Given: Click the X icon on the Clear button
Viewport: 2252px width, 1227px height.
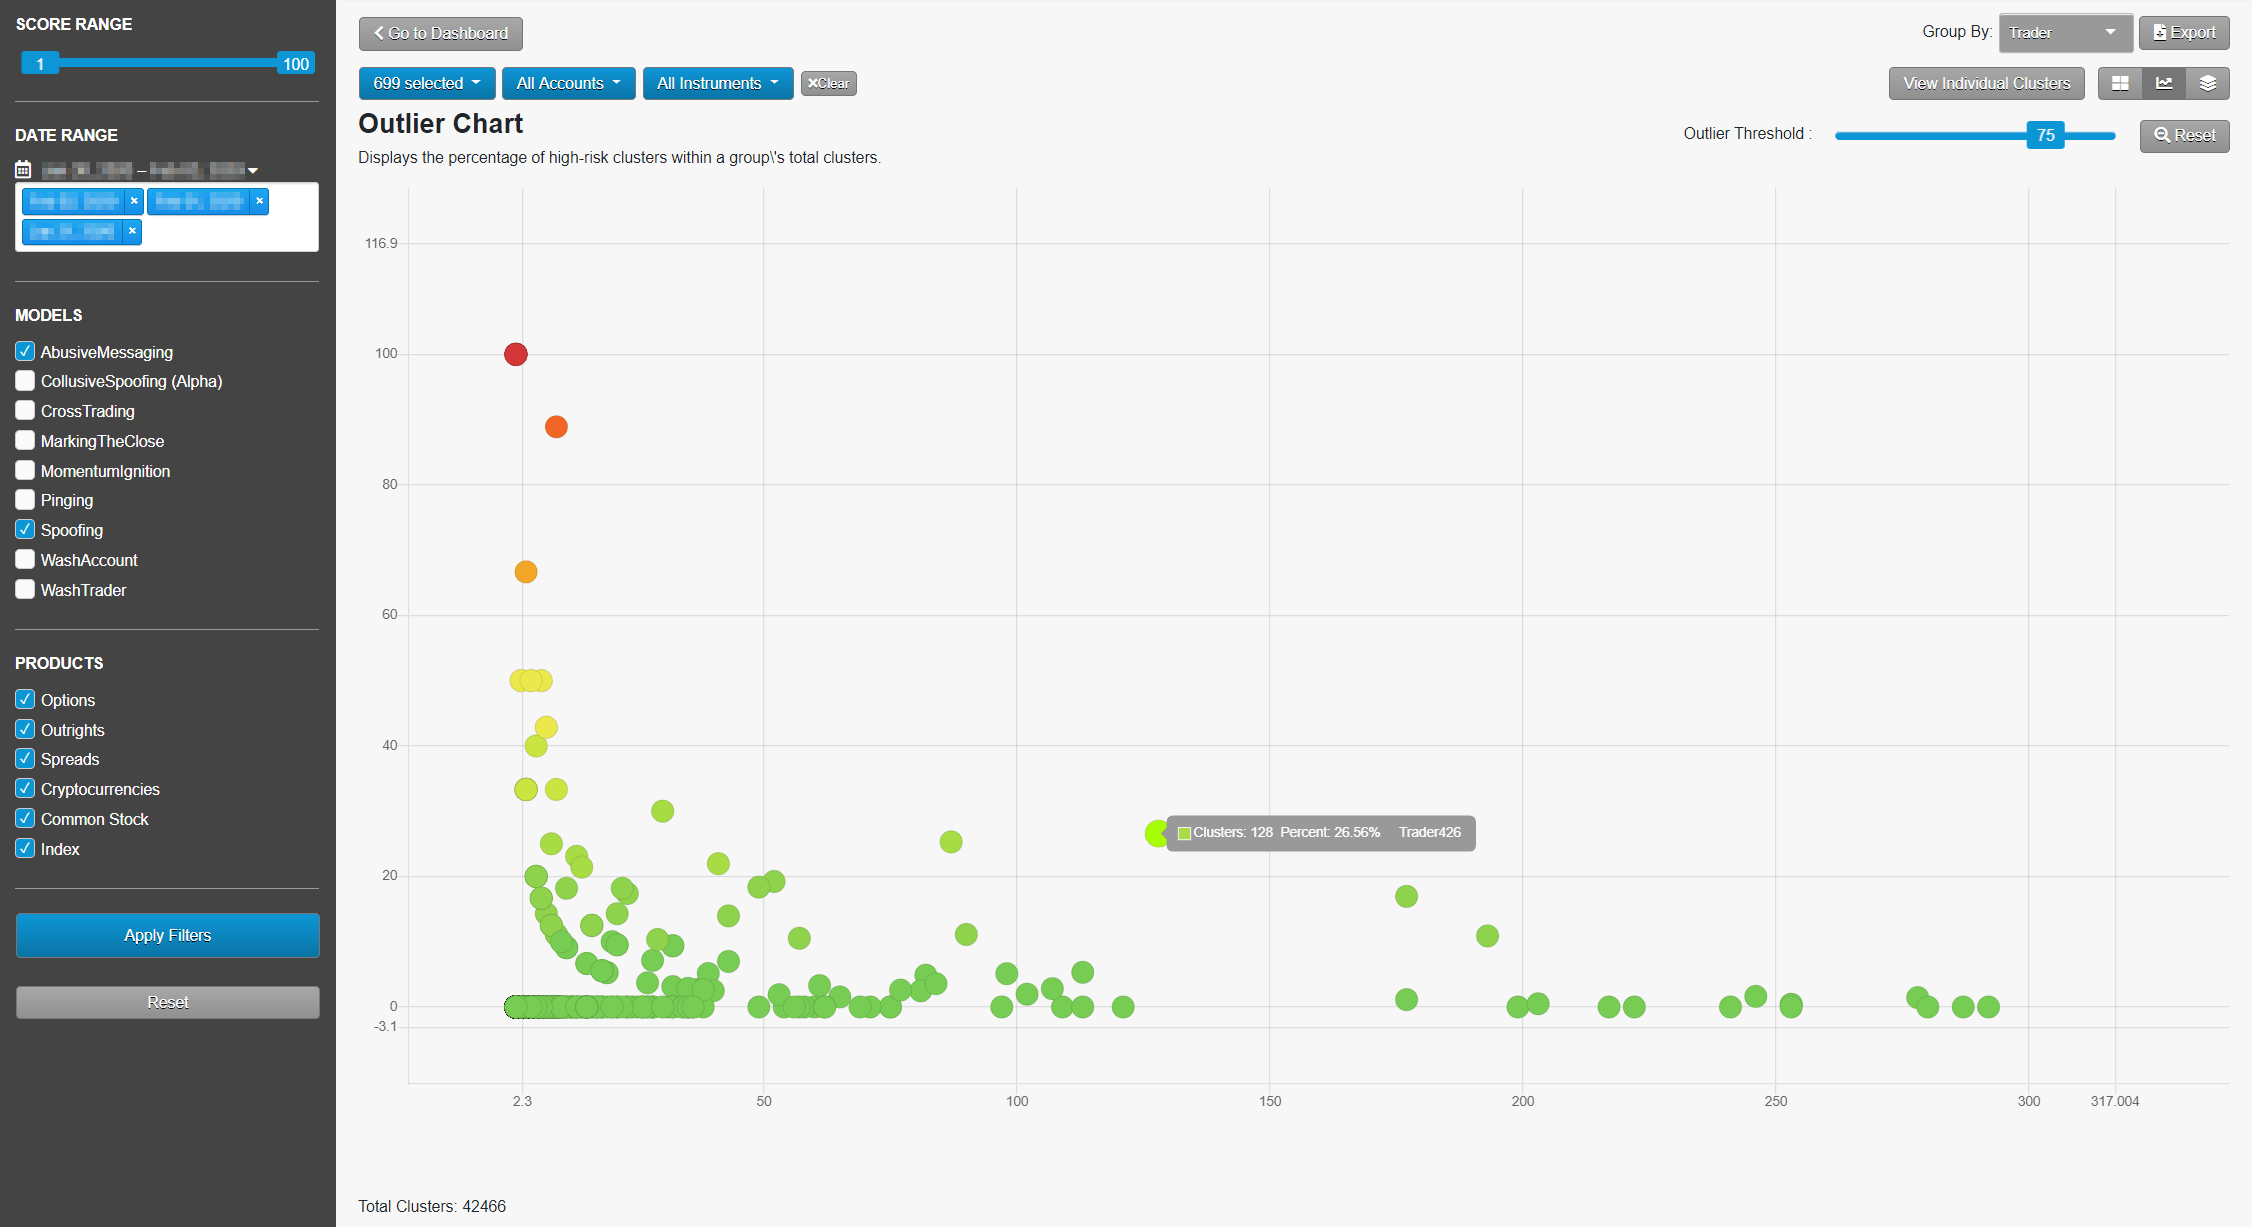Looking at the screenshot, I should [x=814, y=83].
